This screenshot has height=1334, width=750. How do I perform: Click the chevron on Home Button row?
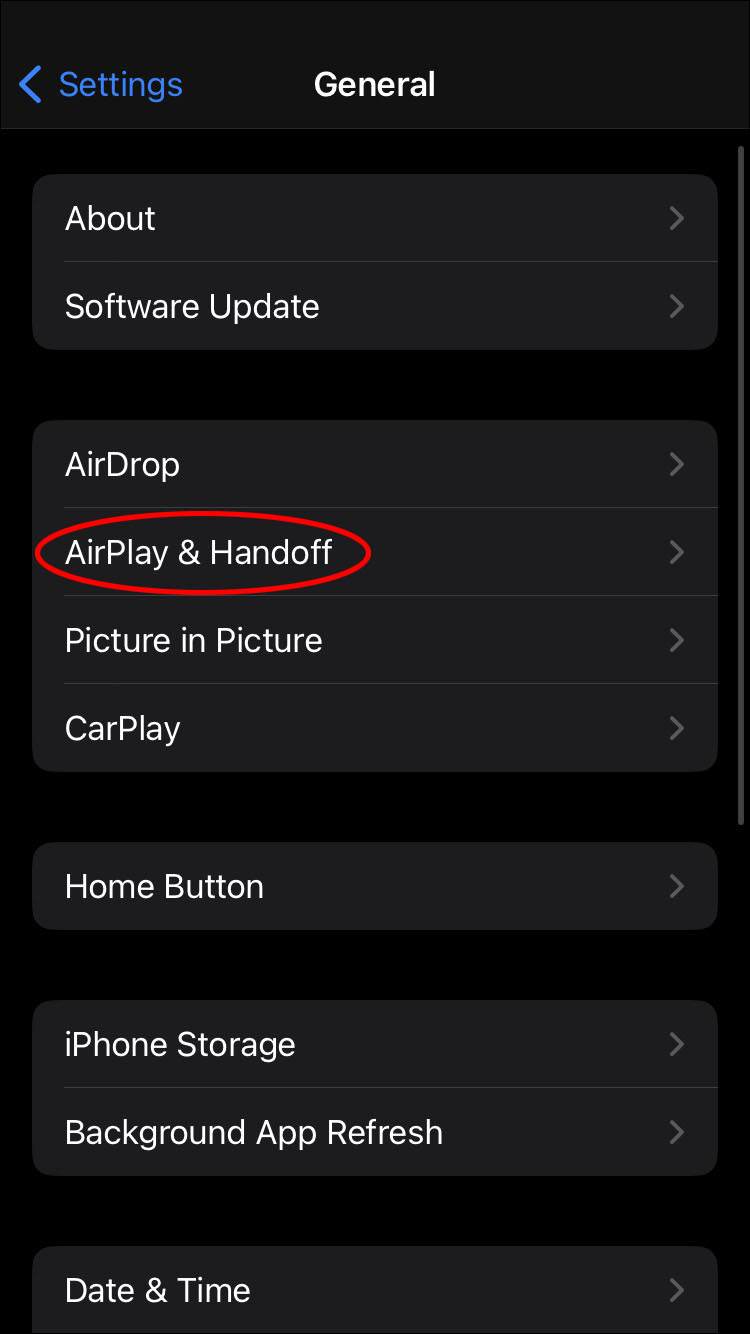[x=677, y=886]
